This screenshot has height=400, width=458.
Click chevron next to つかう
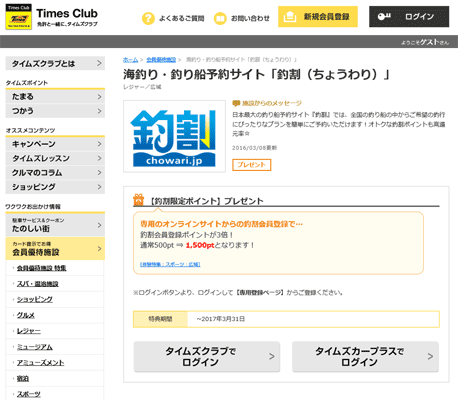pyautogui.click(x=99, y=111)
